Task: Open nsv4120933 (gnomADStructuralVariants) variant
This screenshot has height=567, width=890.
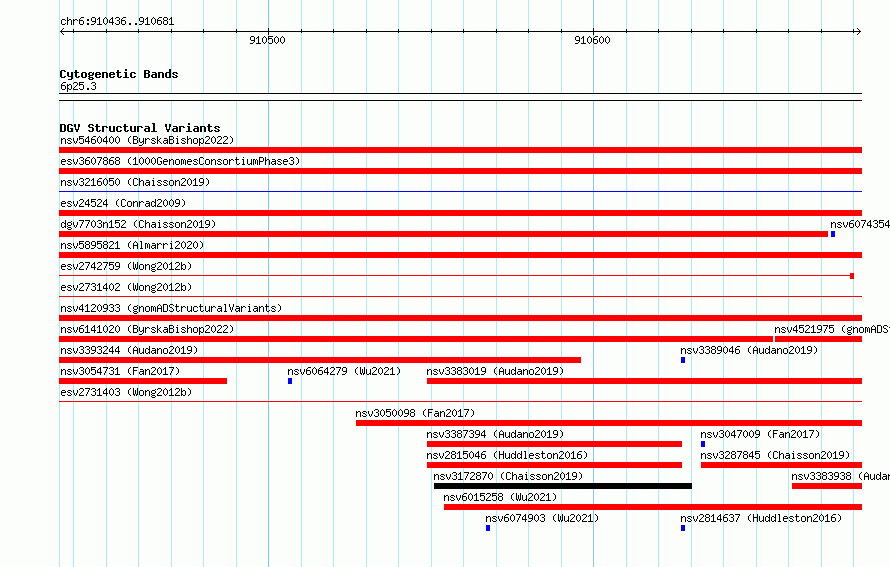Action: (x=171, y=308)
